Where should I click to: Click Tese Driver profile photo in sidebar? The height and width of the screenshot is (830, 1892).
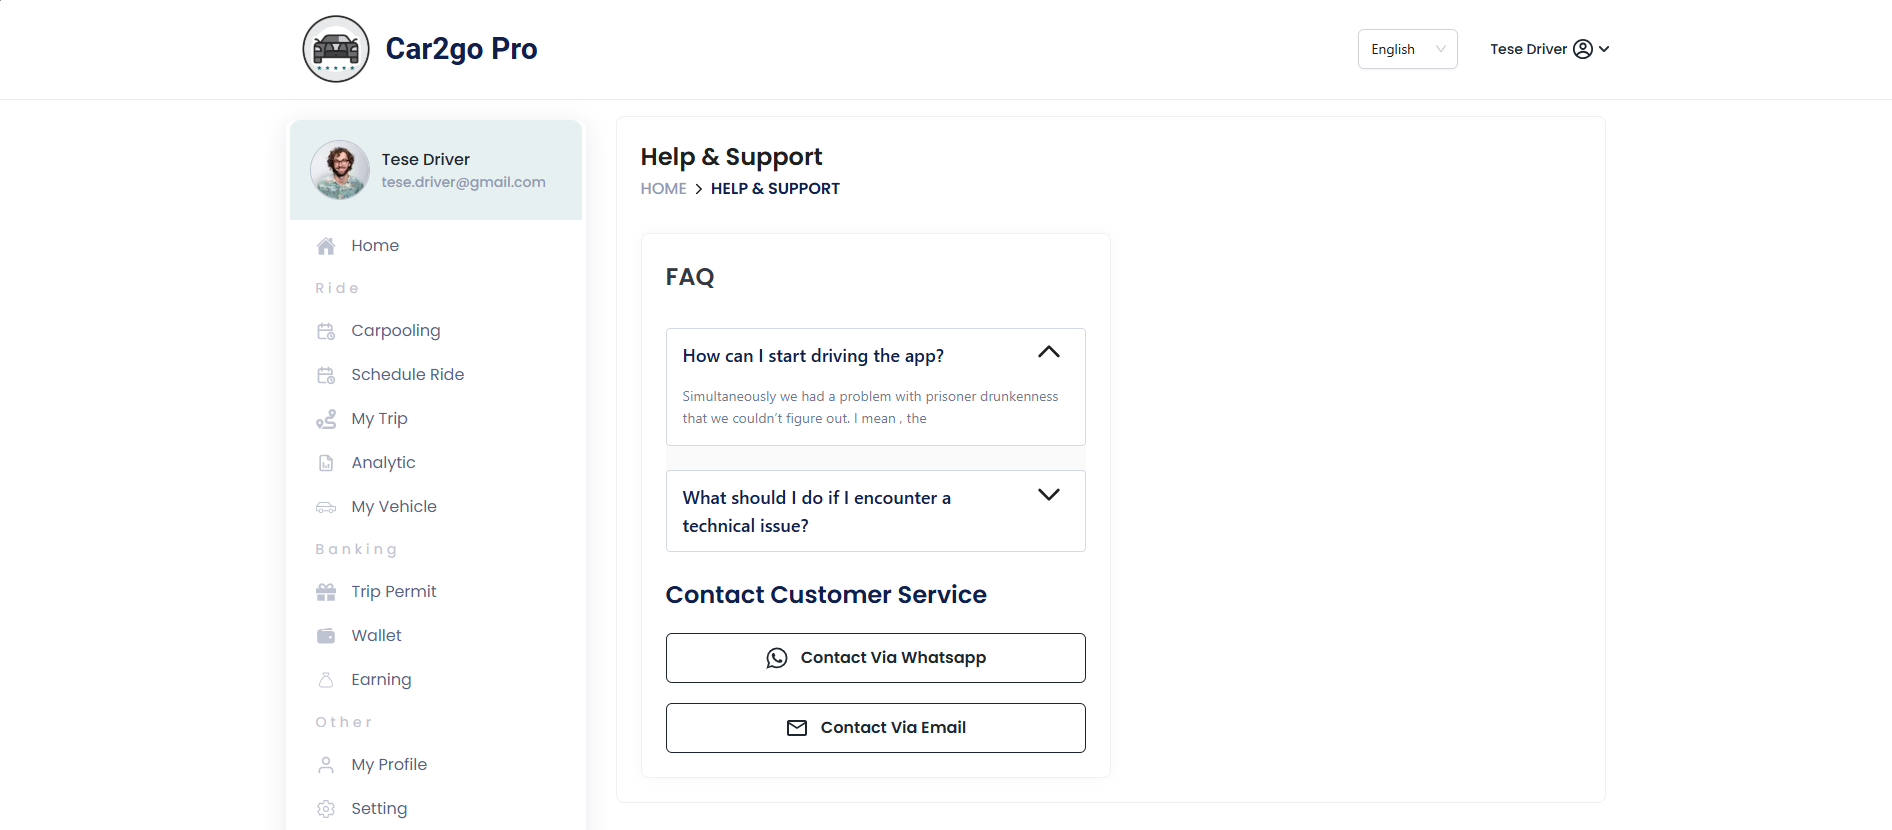tap(340, 170)
